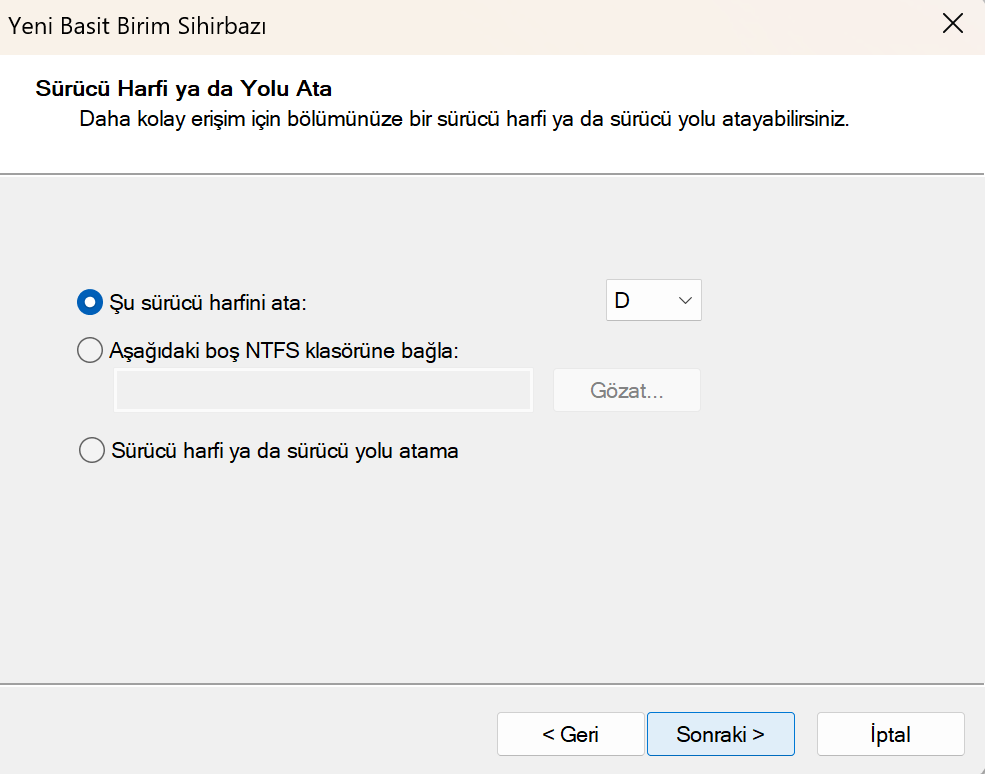Proceed with the 'Sonraki >' button

coord(720,734)
